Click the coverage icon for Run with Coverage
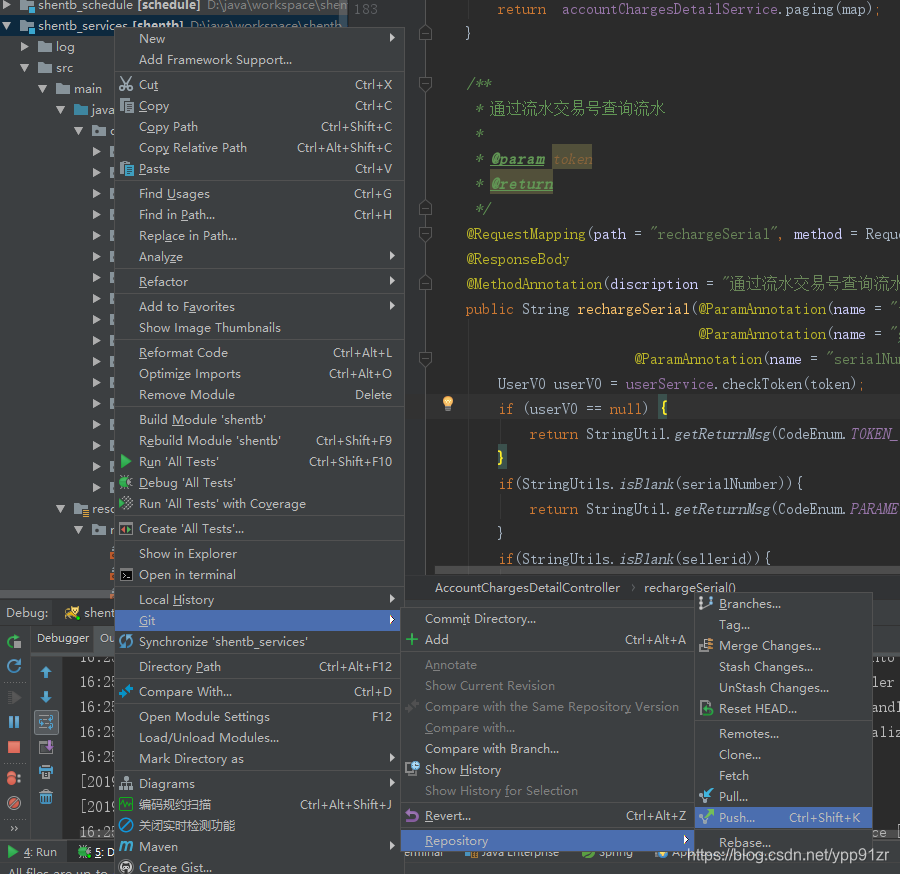The height and width of the screenshot is (874, 900). point(126,503)
